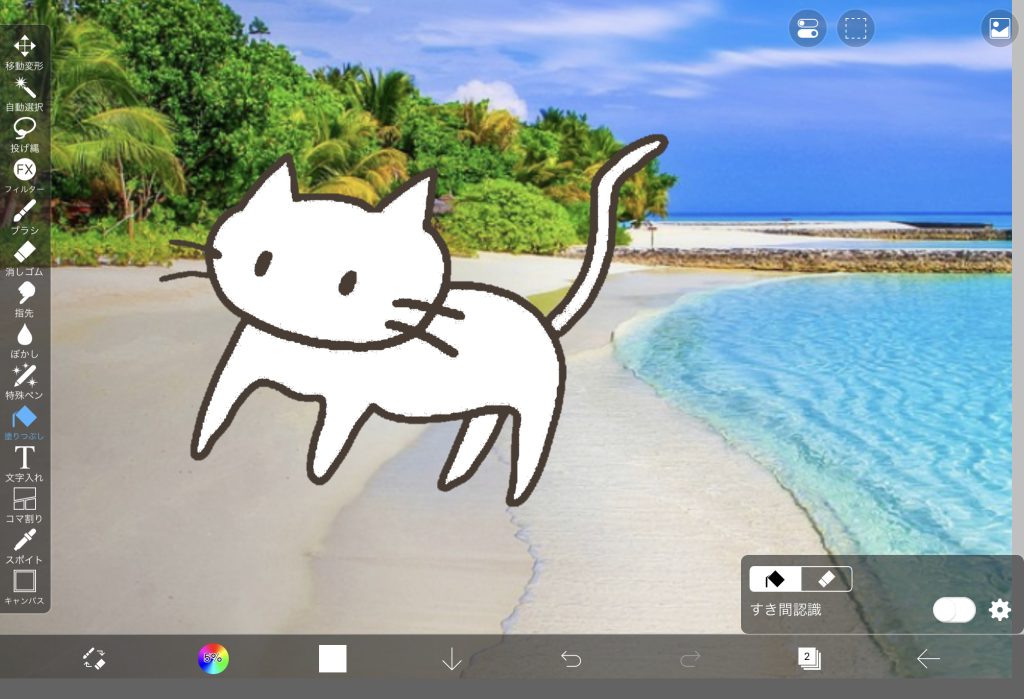Viewport: 1024px width, 699px height.
Task: Undo the last action
Action: [x=571, y=658]
